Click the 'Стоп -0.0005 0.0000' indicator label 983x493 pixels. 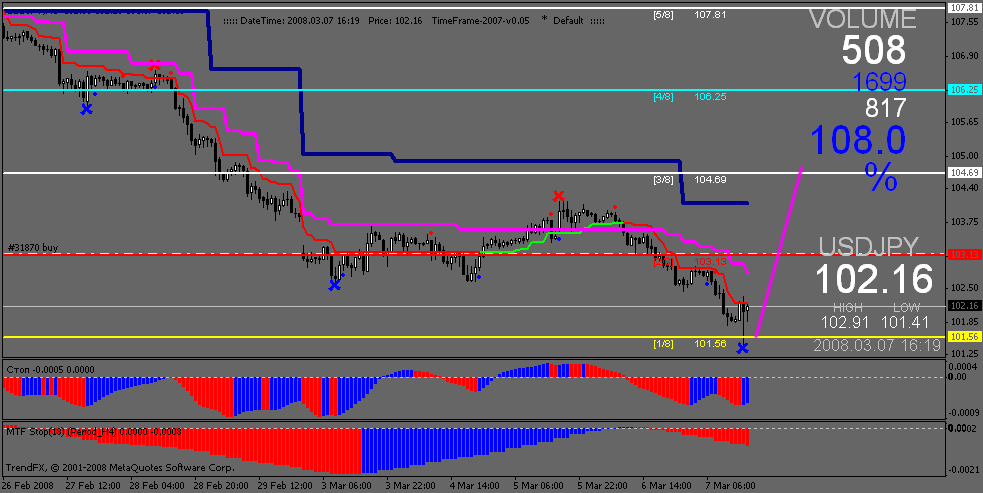tap(50, 369)
